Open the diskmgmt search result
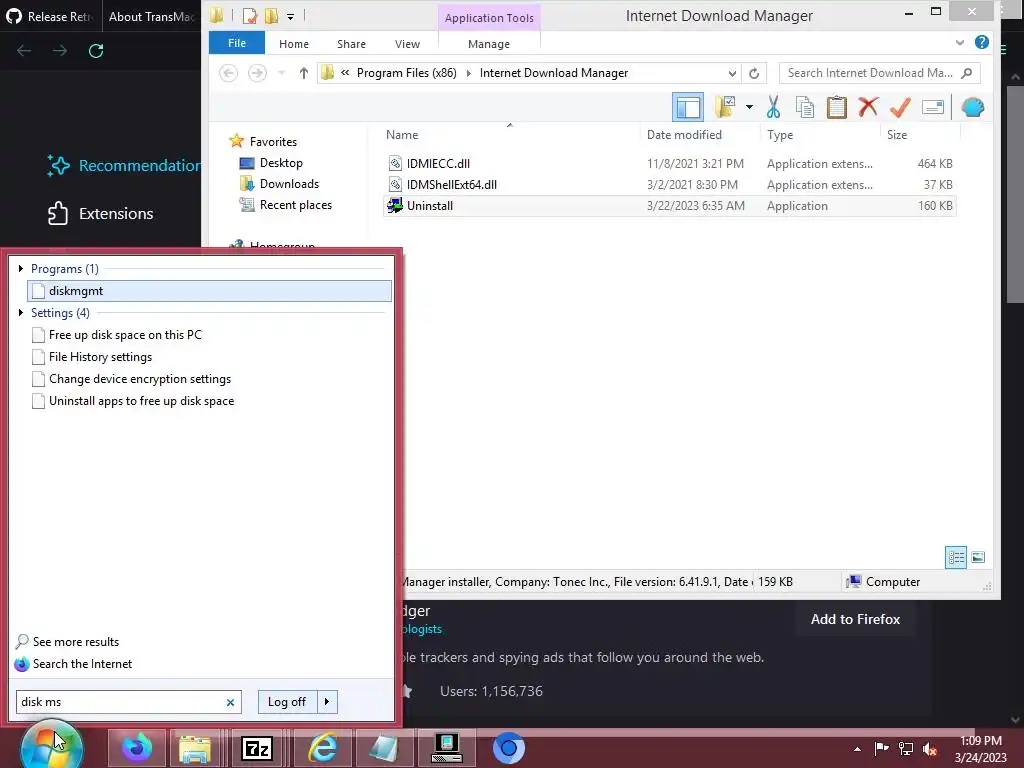Viewport: 1024px width, 768px height. [x=209, y=291]
